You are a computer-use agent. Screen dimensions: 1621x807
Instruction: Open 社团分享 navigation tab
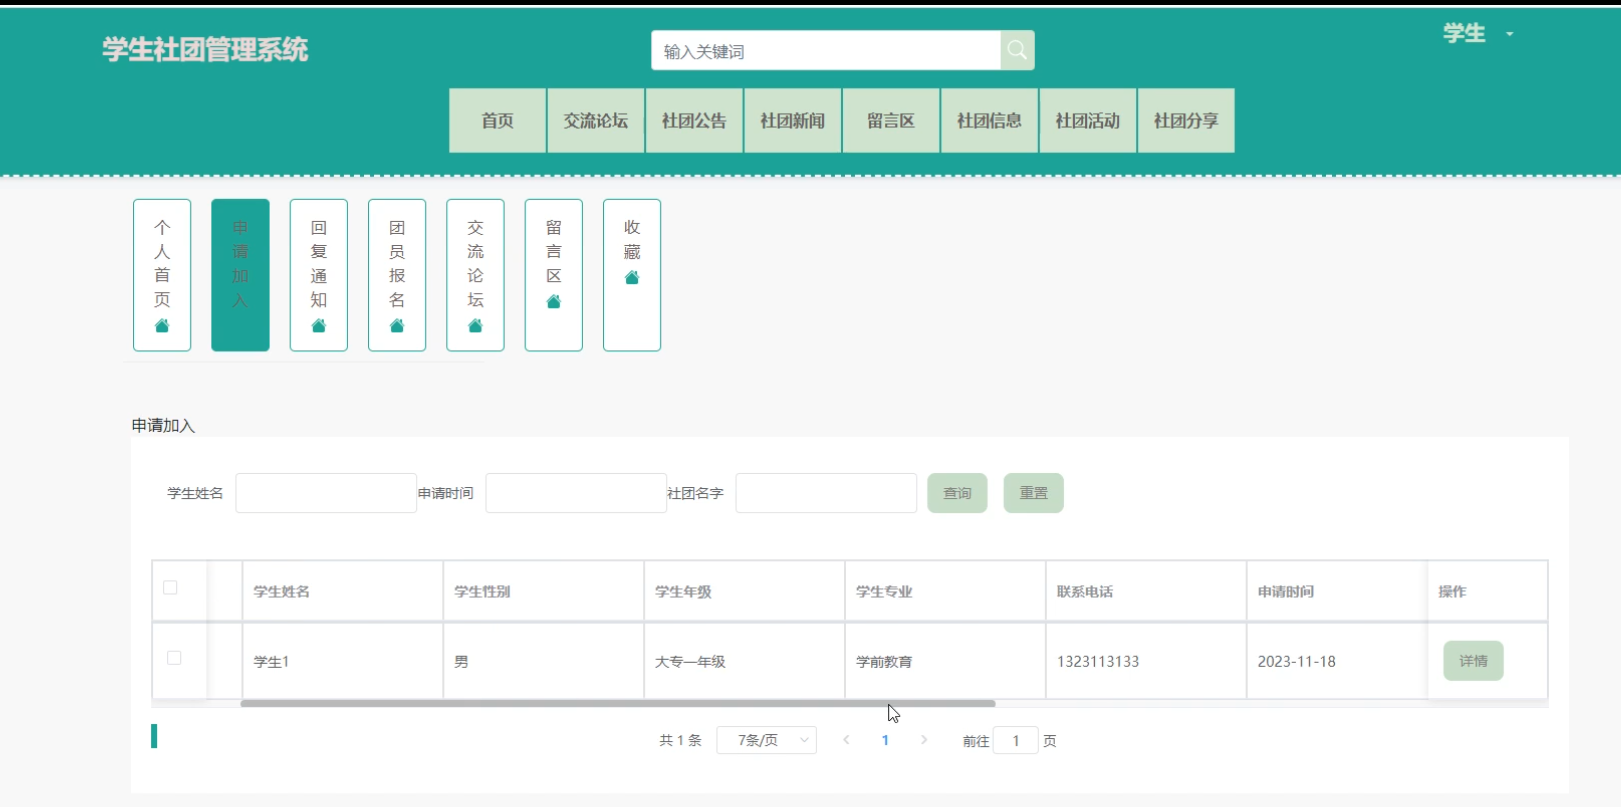coord(1186,120)
